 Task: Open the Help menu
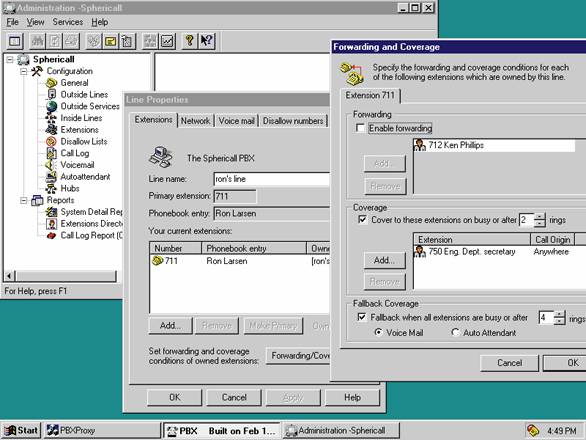coord(100,22)
